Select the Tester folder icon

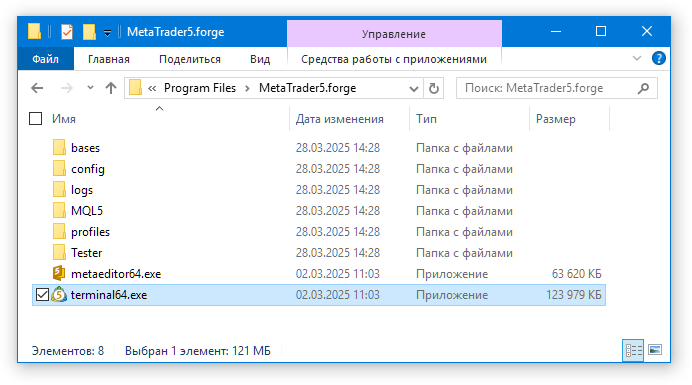[x=59, y=253]
